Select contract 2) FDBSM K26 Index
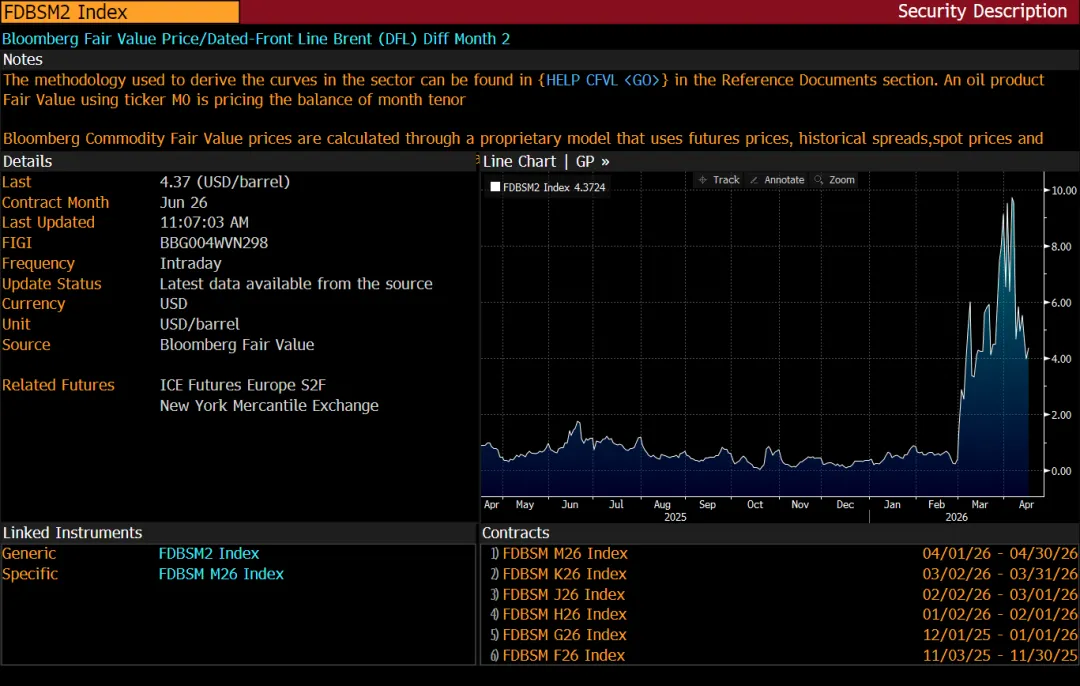The height and width of the screenshot is (686, 1080). click(x=559, y=574)
